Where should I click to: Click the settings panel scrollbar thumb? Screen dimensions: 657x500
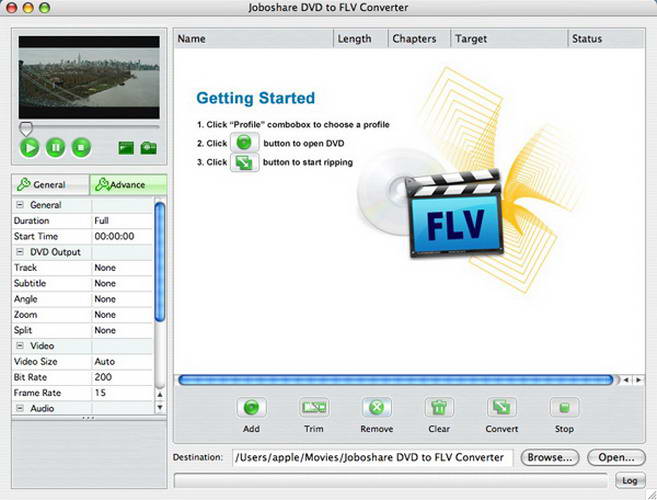click(160, 262)
